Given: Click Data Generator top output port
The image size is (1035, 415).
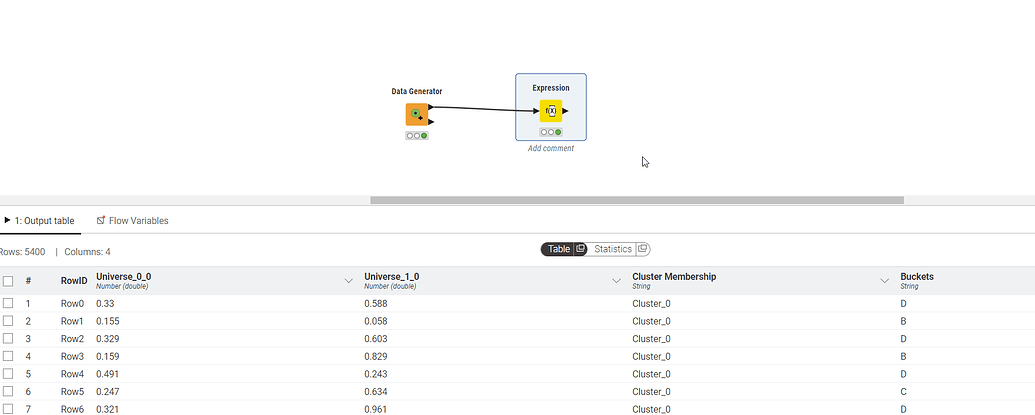Looking at the screenshot, I should coord(431,106).
